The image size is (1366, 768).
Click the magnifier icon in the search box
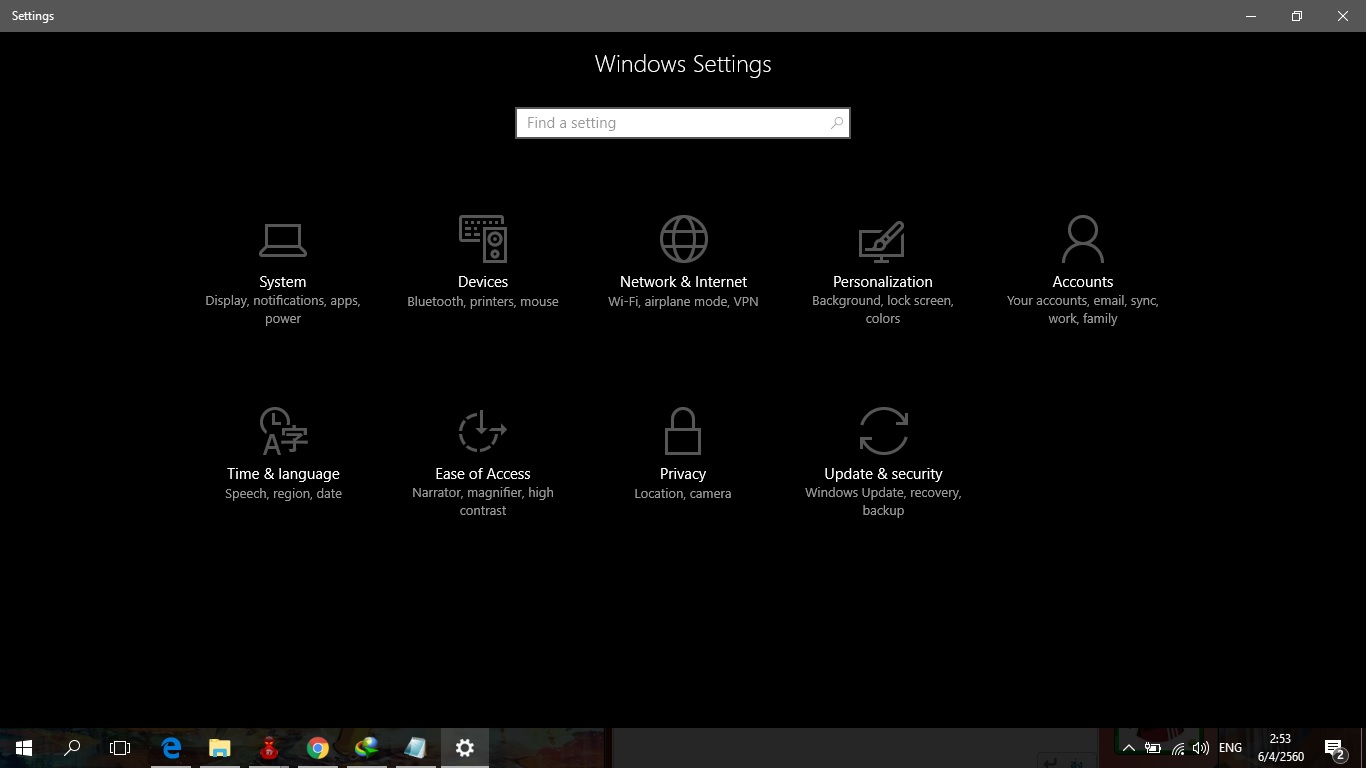click(836, 123)
